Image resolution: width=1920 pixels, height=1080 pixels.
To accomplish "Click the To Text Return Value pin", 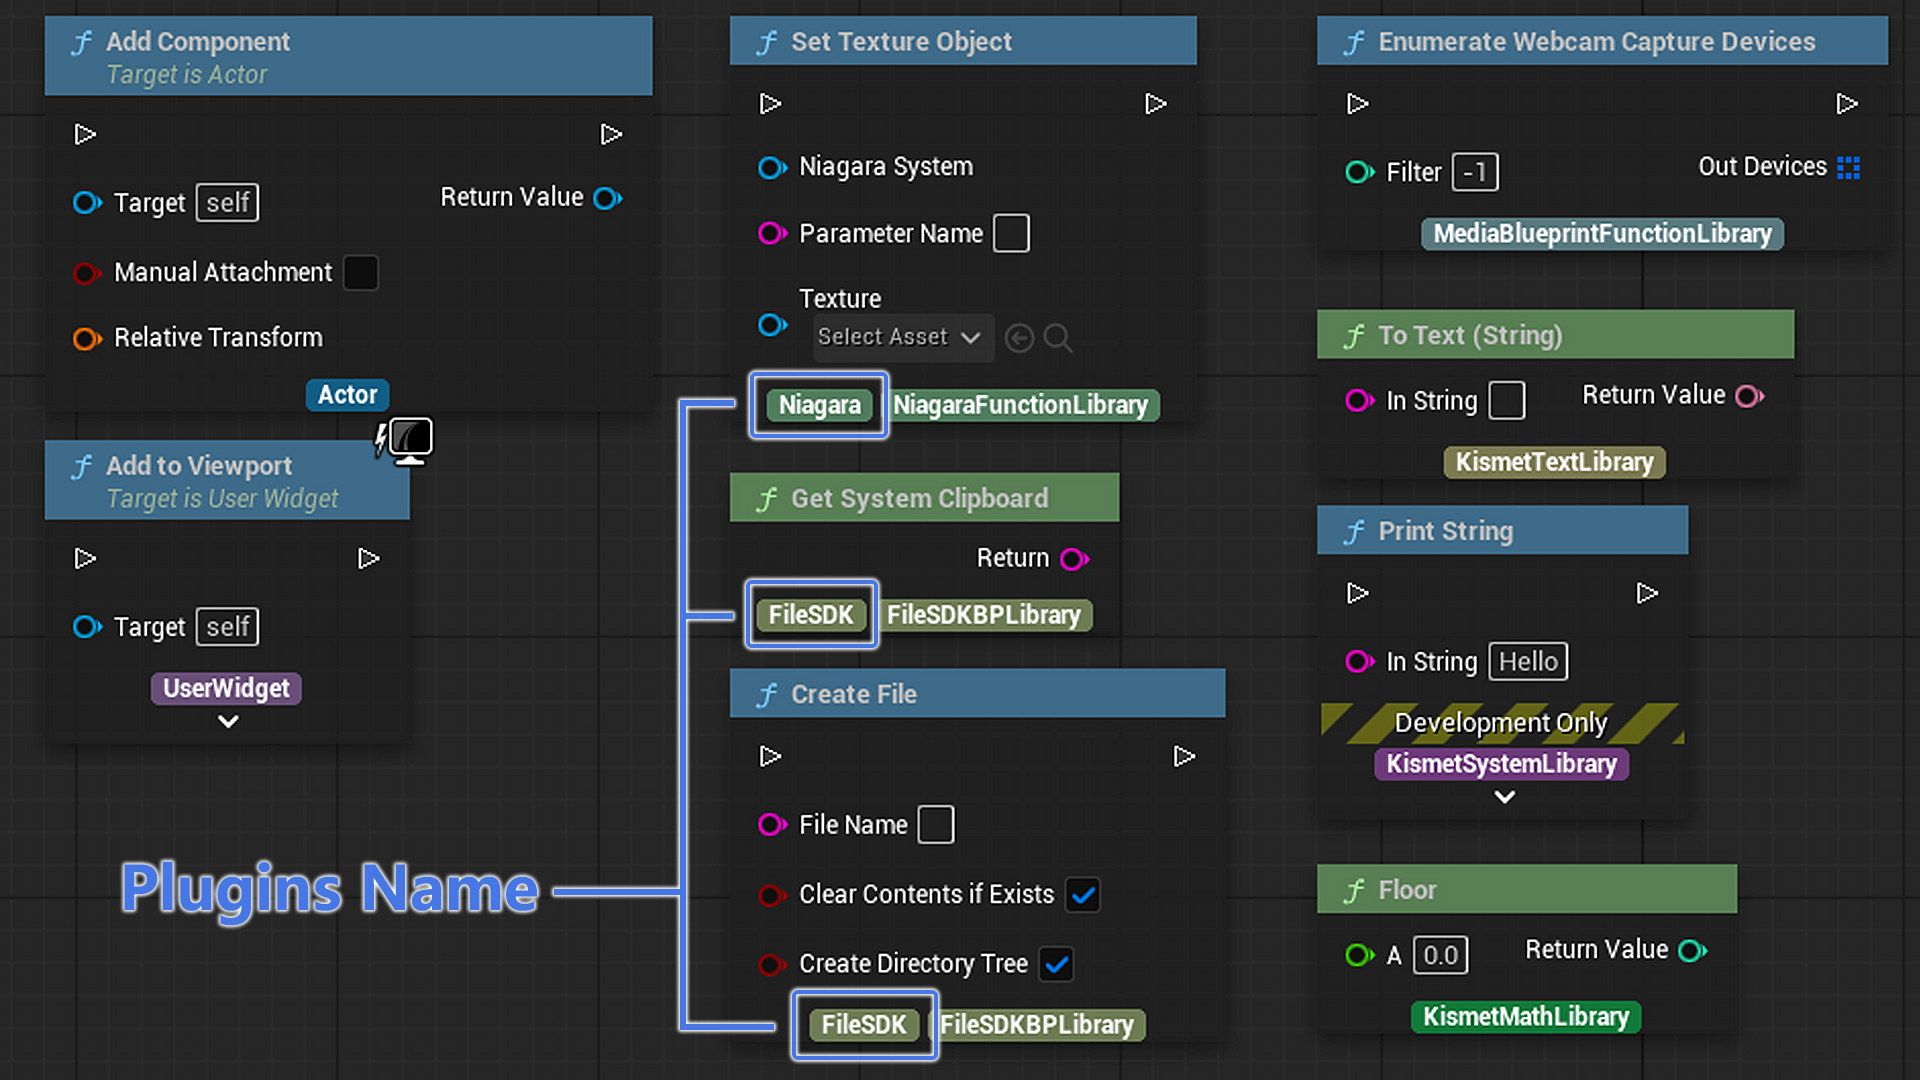I will click(x=1749, y=396).
